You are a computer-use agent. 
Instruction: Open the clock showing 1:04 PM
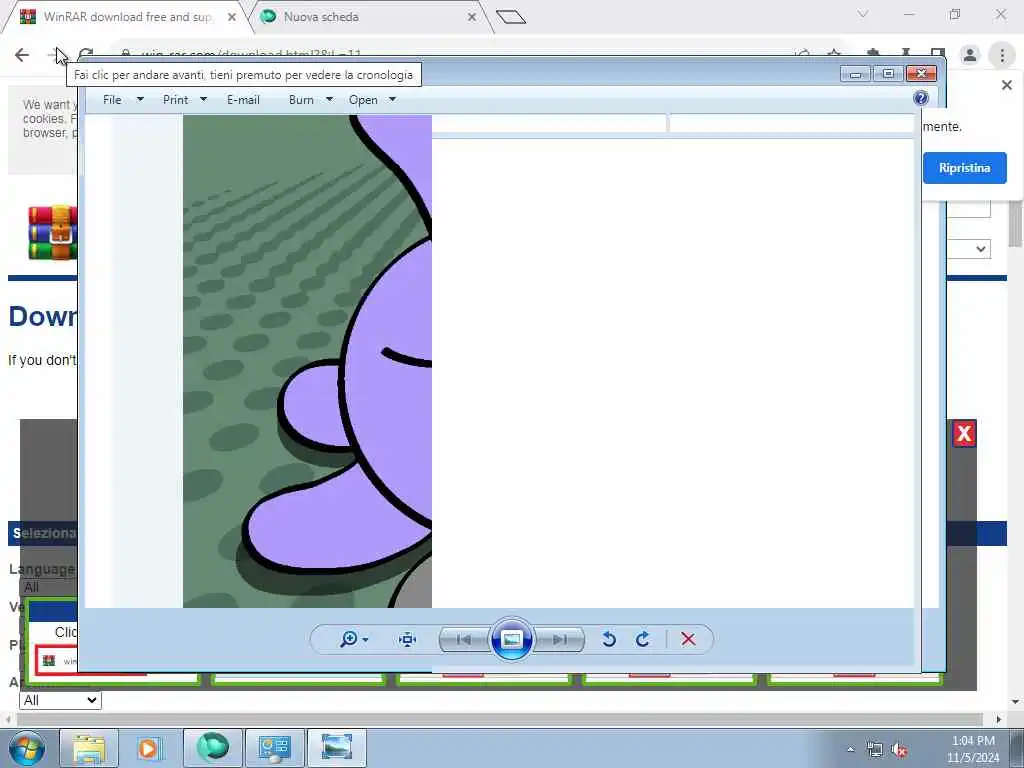[973, 749]
